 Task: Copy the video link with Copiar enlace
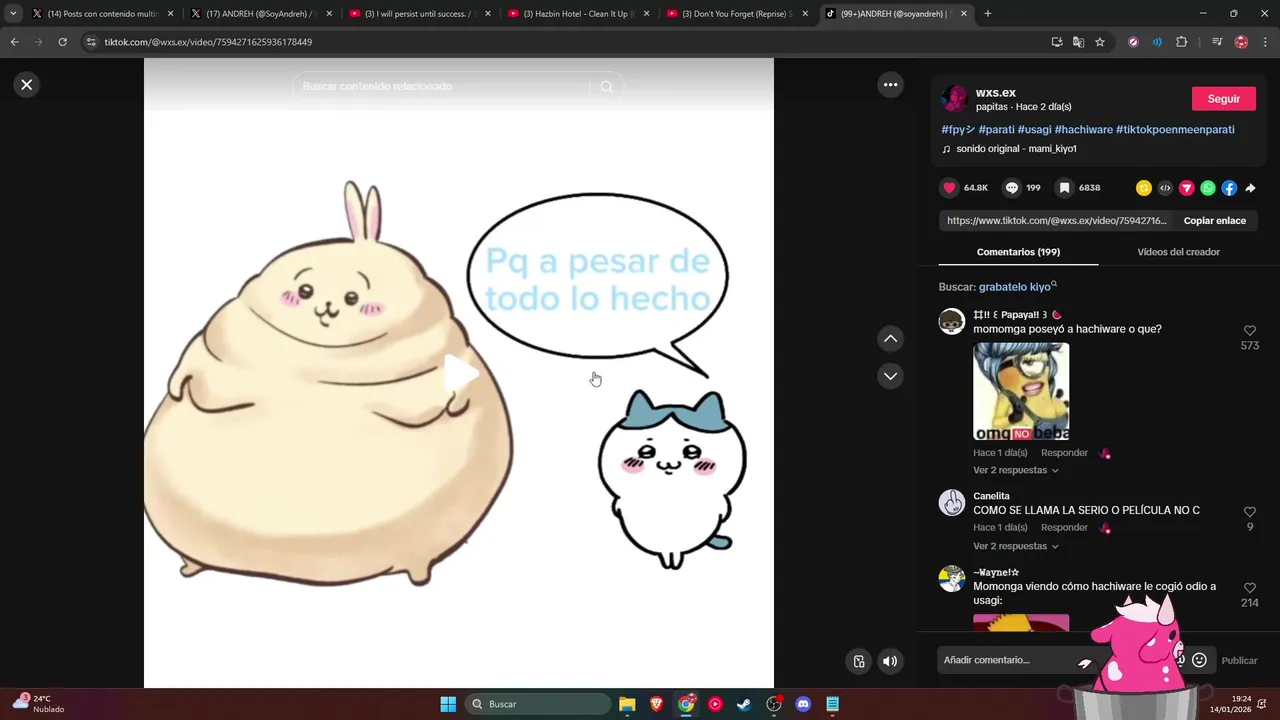[x=1214, y=221]
